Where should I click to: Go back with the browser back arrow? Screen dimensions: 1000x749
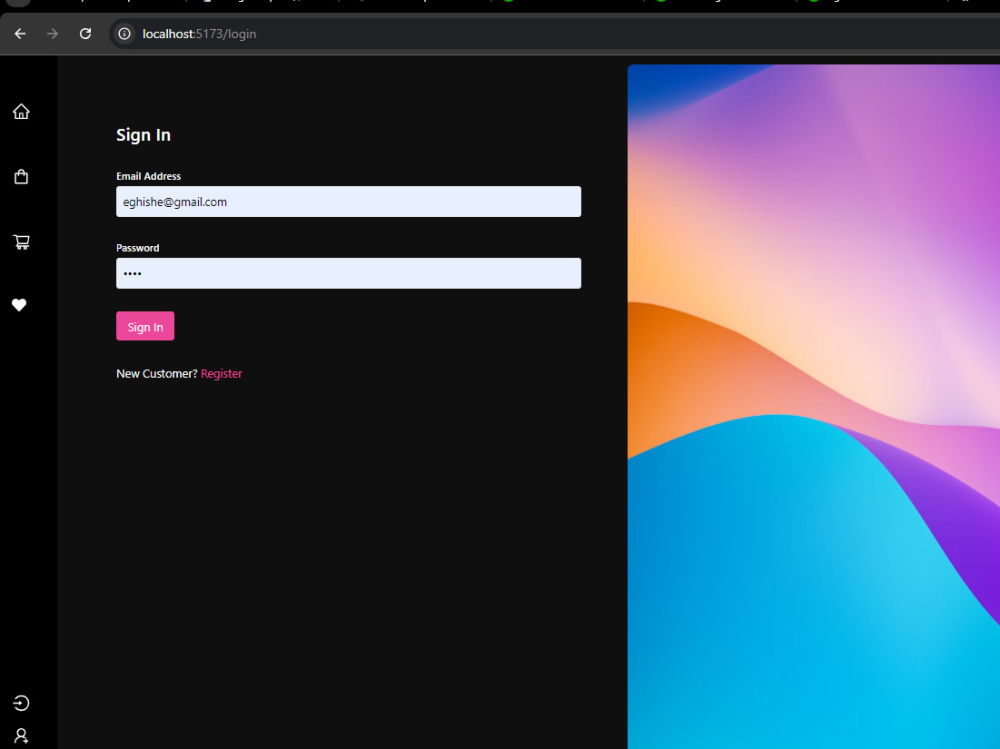tap(20, 34)
